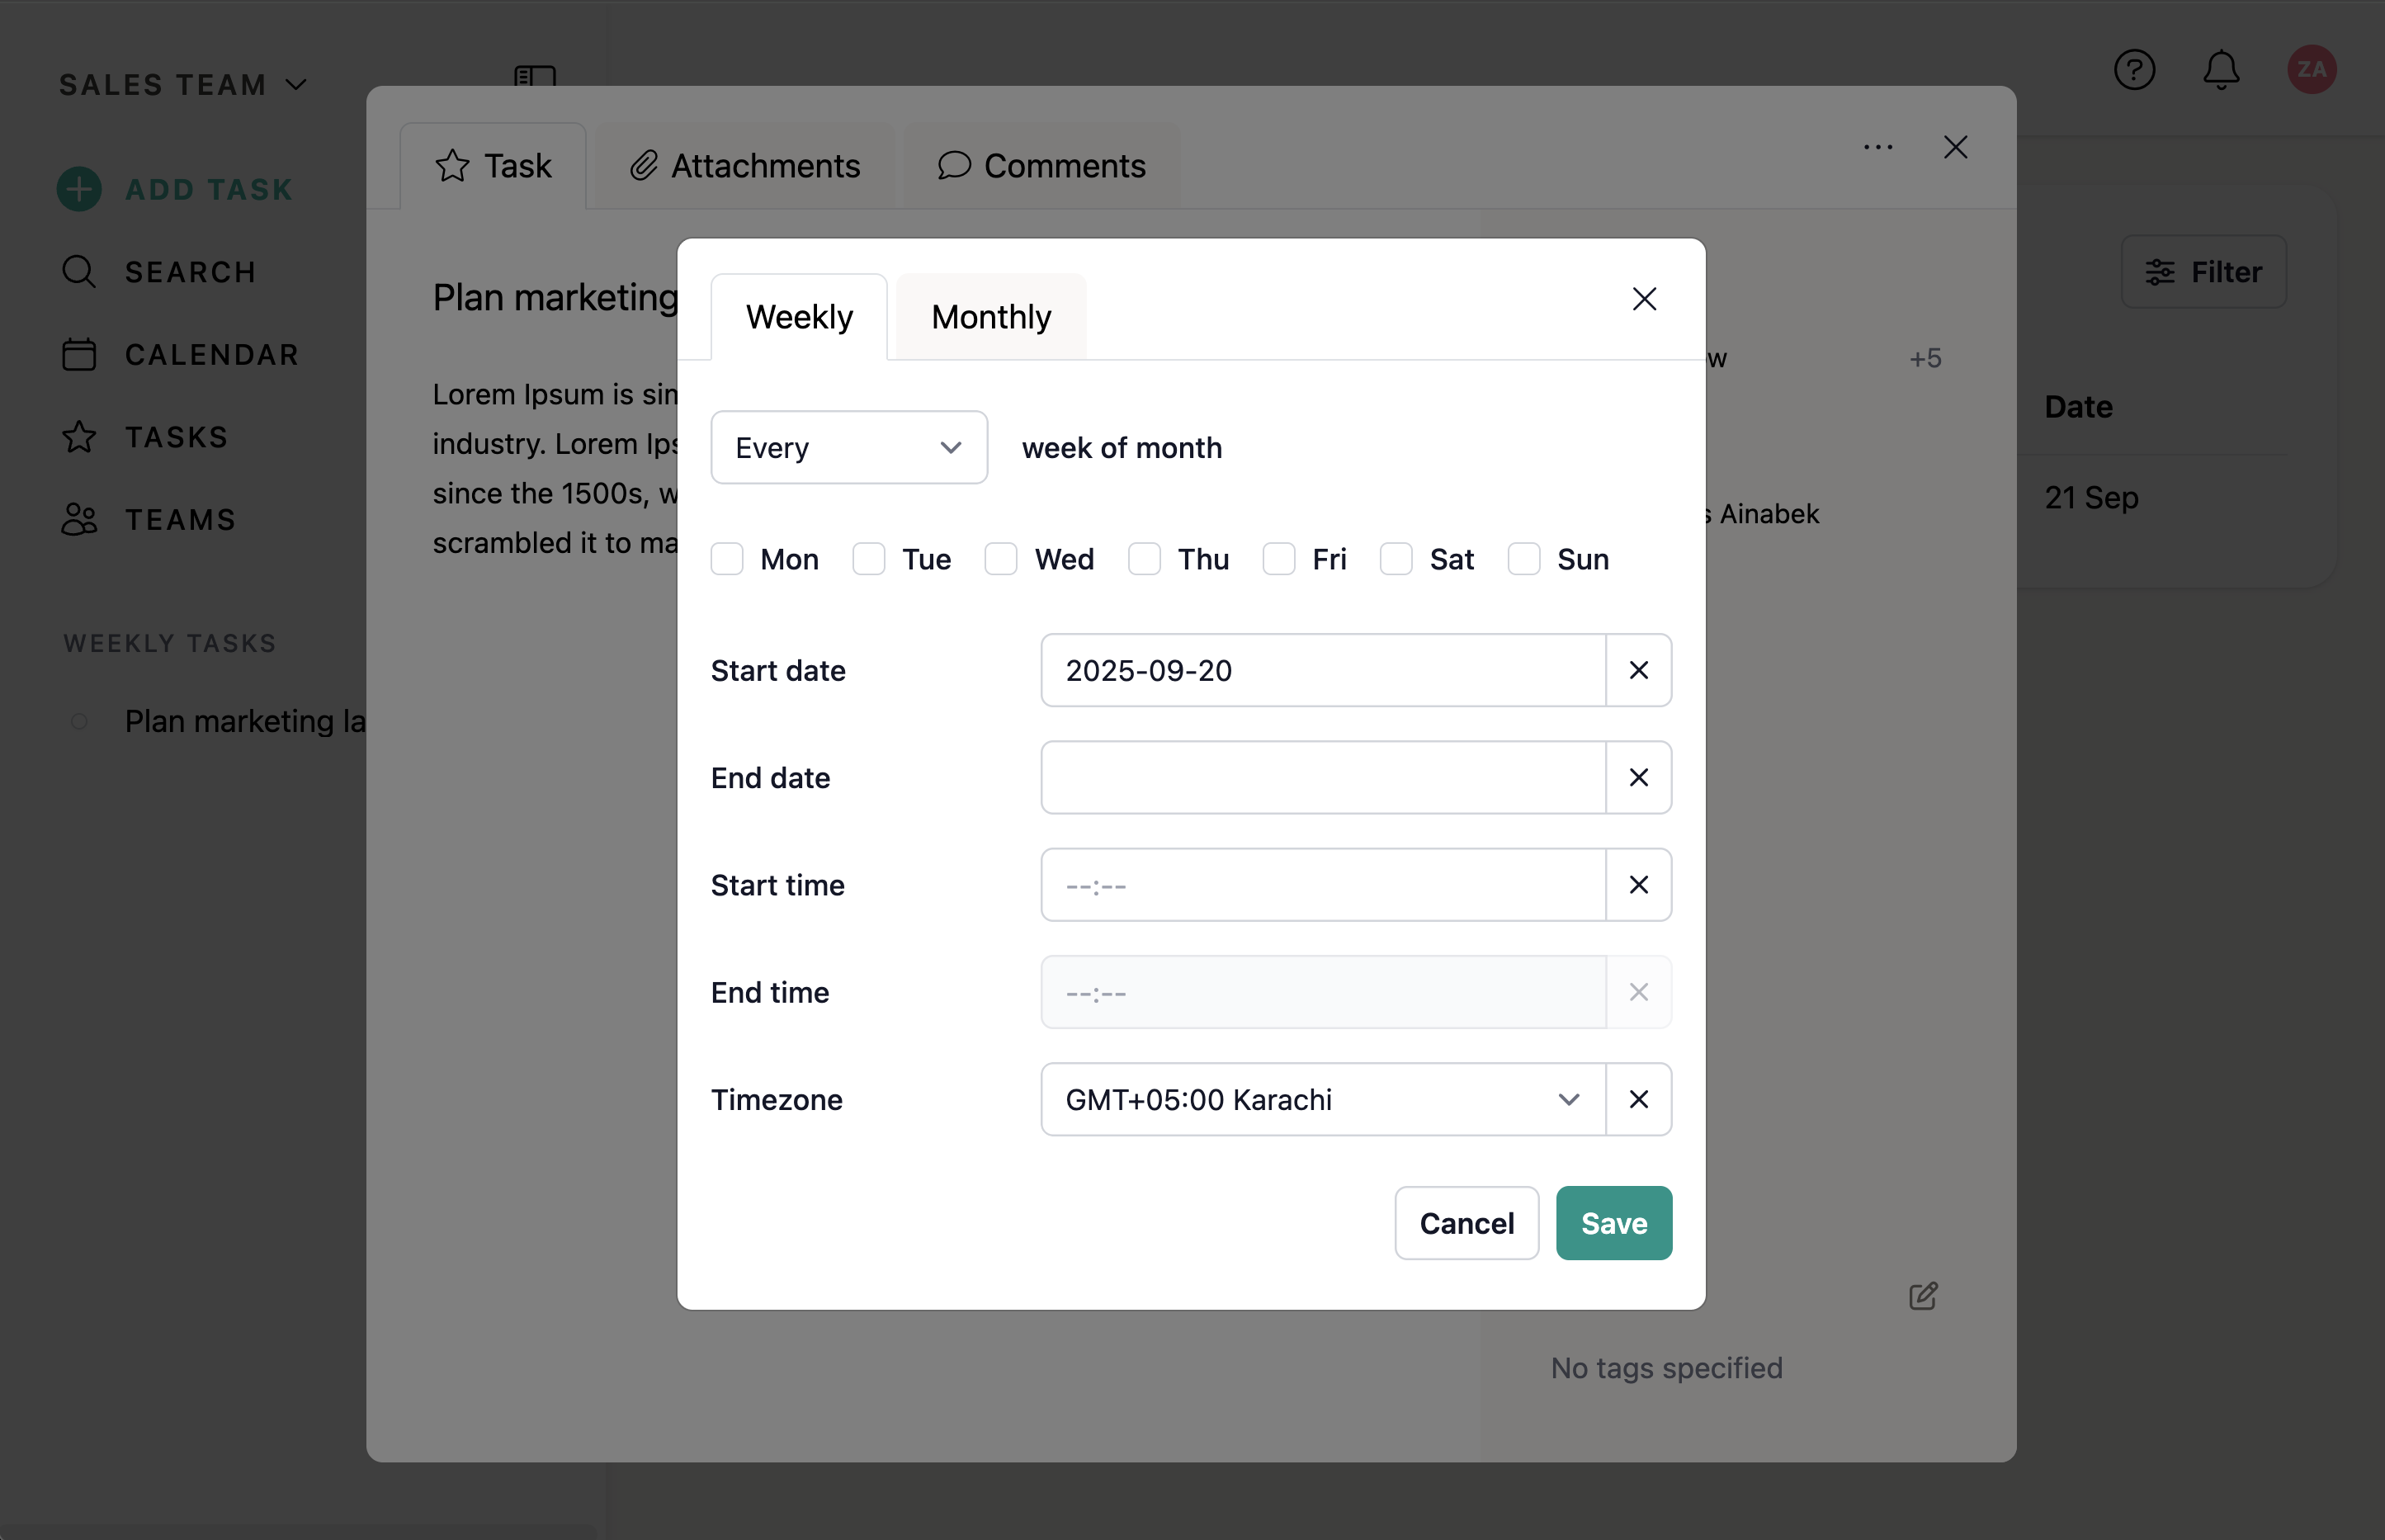Enable the Wed checkbox
The image size is (2385, 1540).
coord(1001,559)
